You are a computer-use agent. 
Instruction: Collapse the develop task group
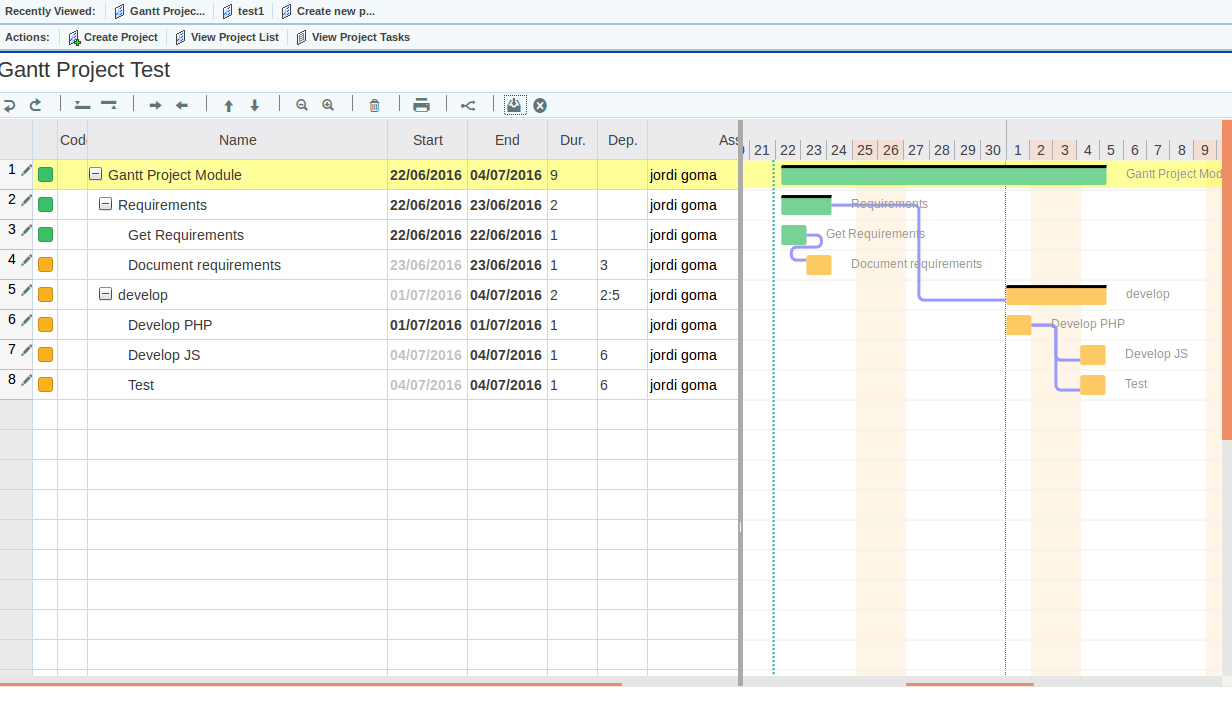[x=106, y=294]
